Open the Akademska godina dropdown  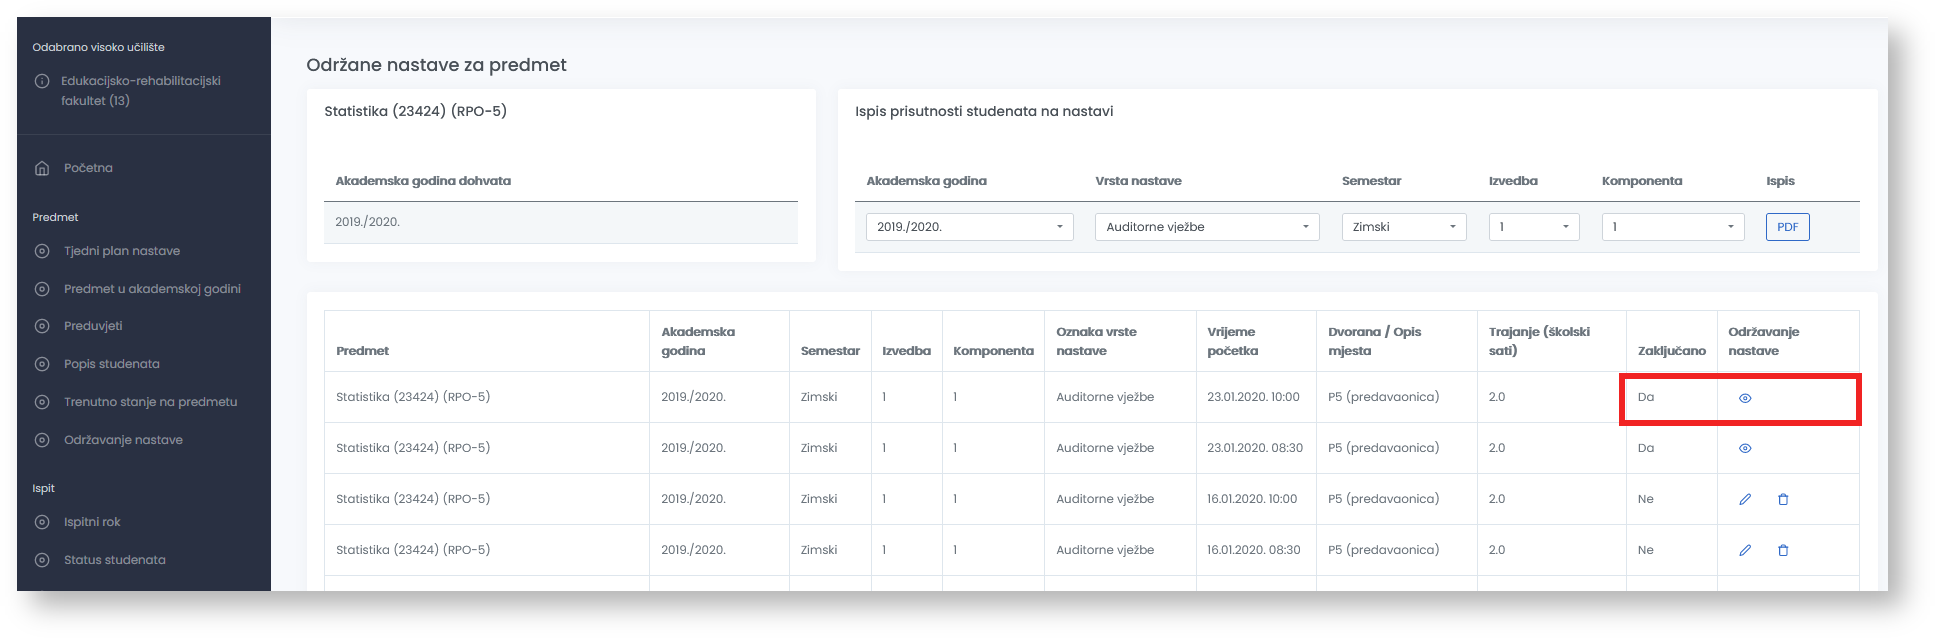tap(969, 227)
